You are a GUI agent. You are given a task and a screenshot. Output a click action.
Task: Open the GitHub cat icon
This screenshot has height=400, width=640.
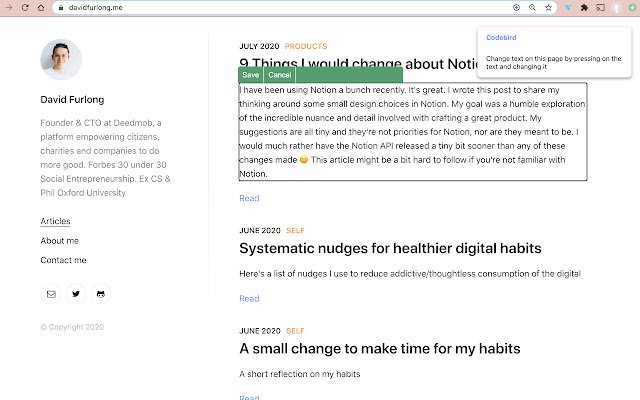click(101, 294)
